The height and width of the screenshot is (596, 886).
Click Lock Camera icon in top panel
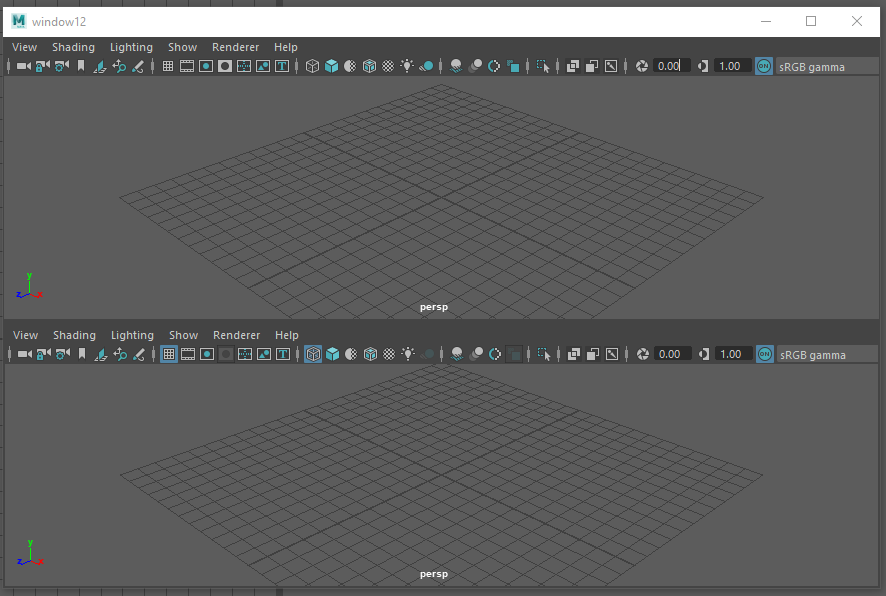[x=43, y=66]
